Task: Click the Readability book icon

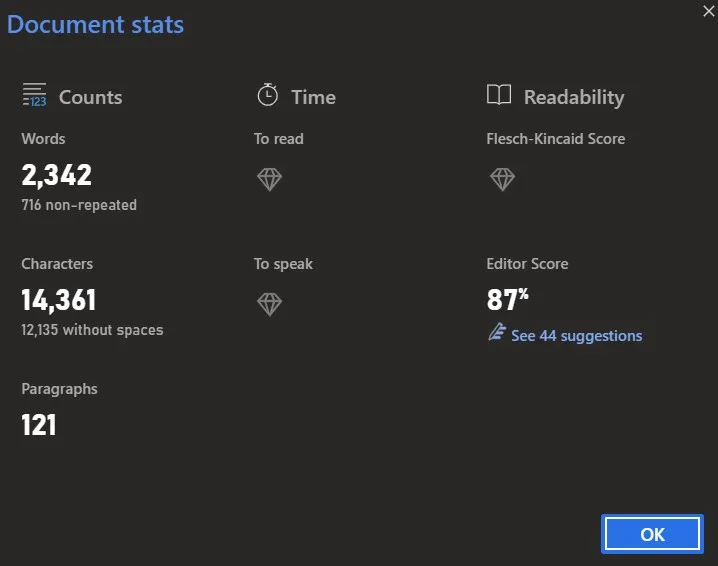Action: tap(498, 96)
